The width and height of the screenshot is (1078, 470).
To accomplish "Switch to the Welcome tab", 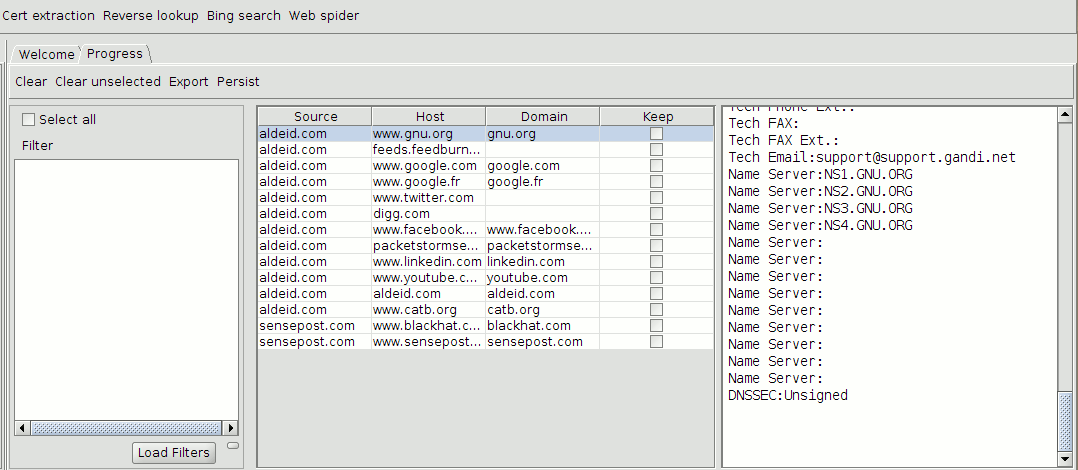I will [x=46, y=54].
